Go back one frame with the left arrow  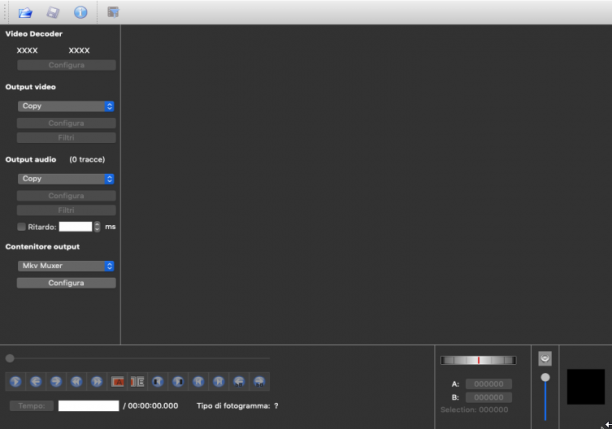(x=36, y=381)
